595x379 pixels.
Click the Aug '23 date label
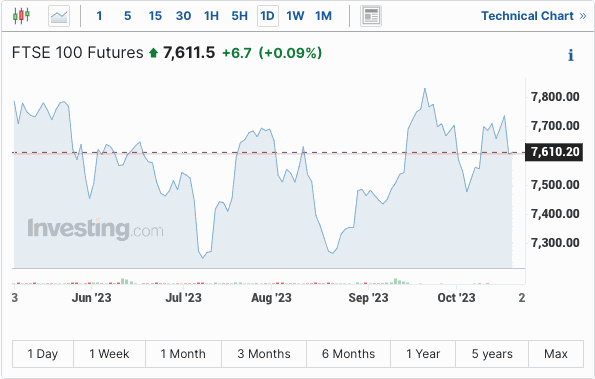[x=271, y=298]
